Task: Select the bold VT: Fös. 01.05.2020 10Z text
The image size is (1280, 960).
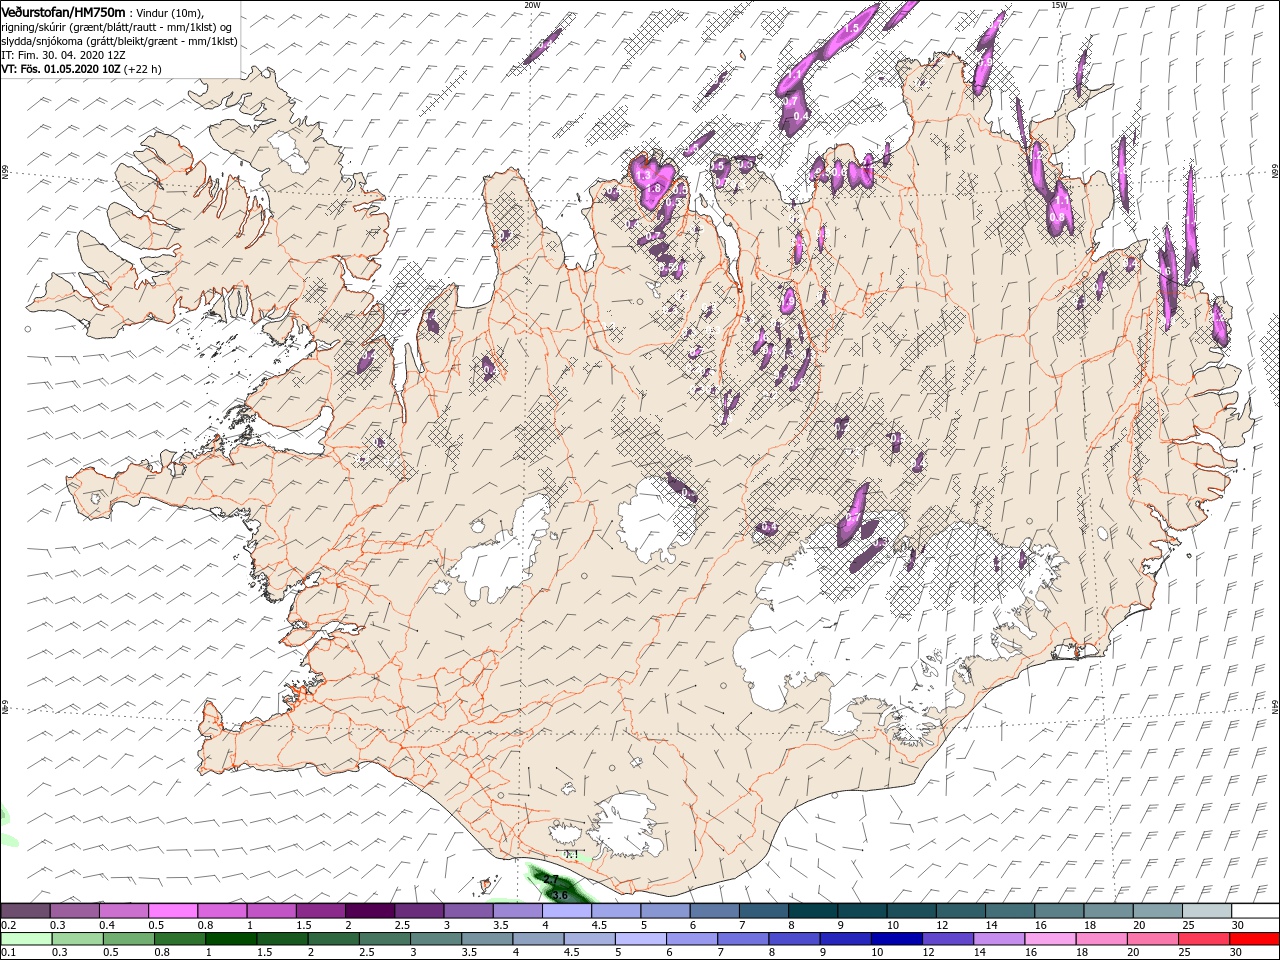Action: pos(60,69)
